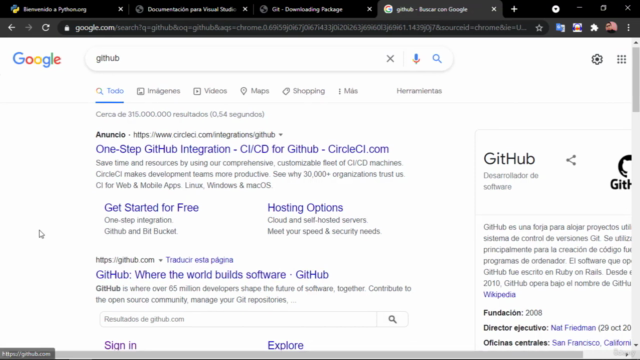
Task: Click the screenshot extension icon in toolbar
Action: pyautogui.click(x=577, y=28)
